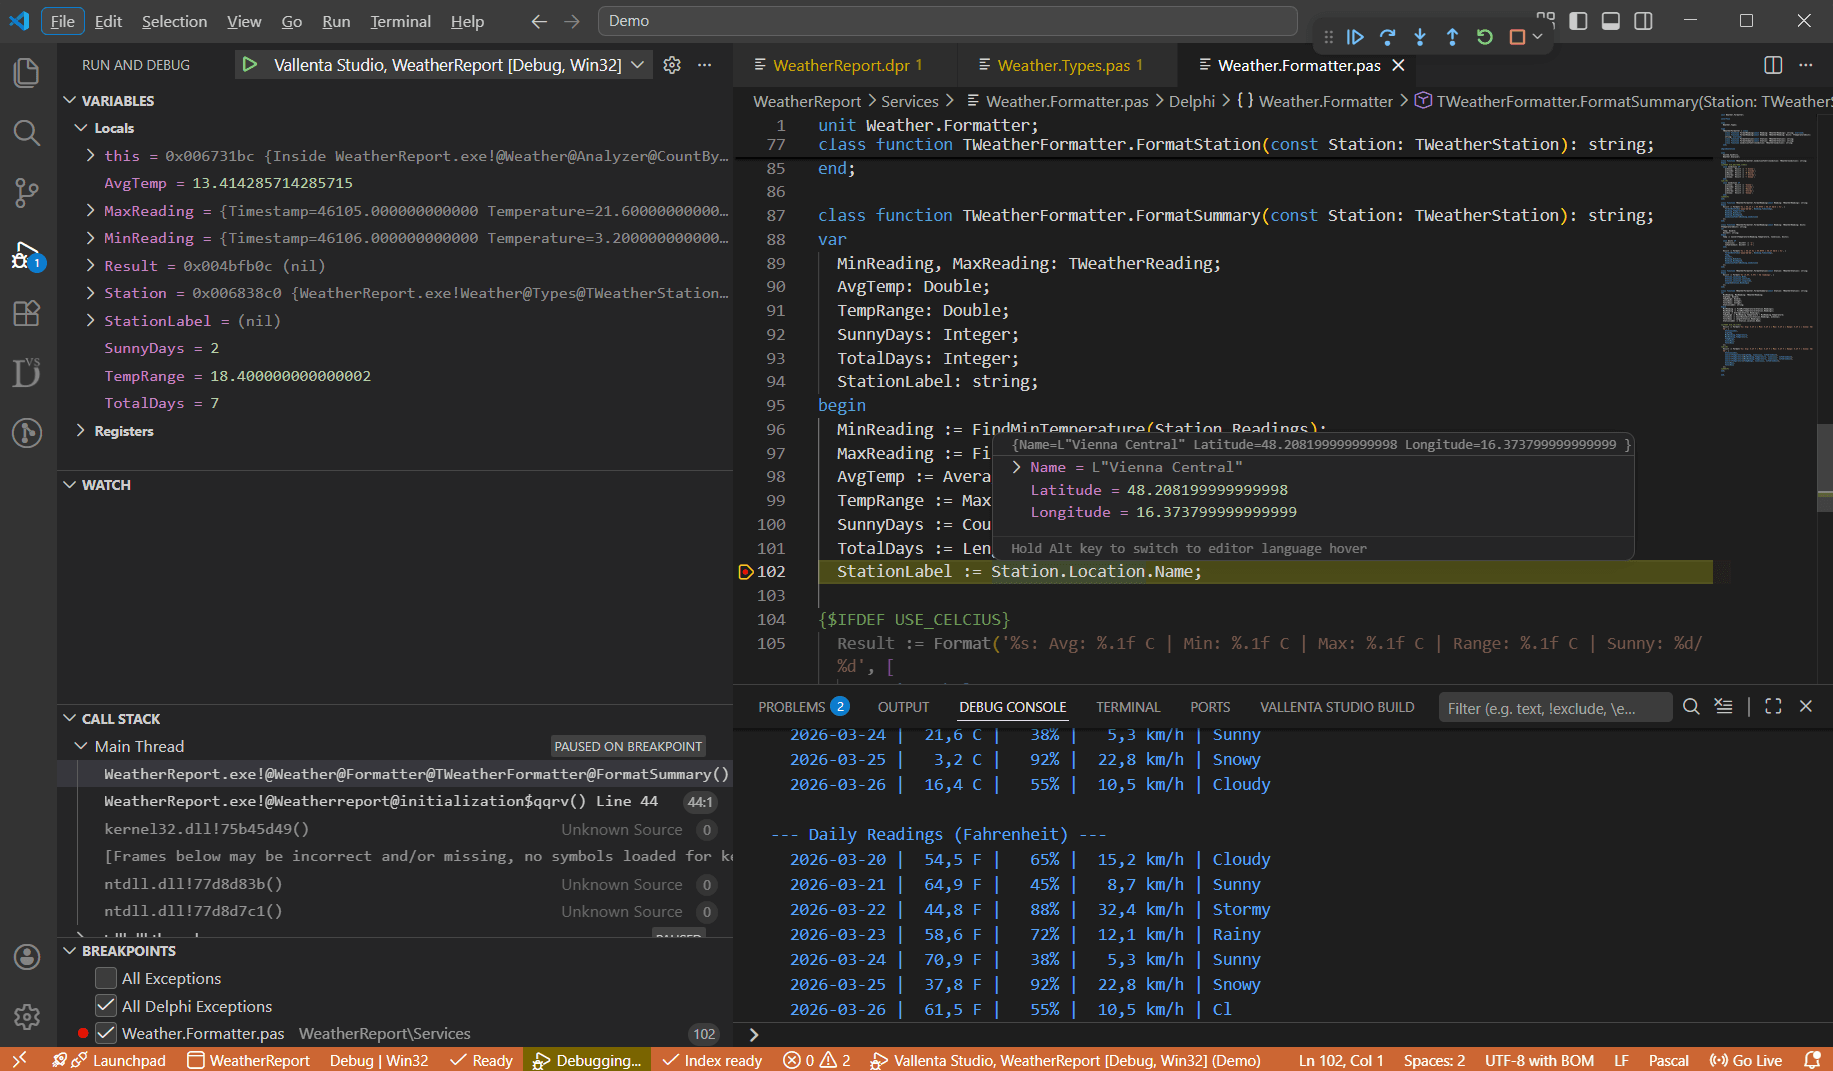Open the launch configuration dropdown
The width and height of the screenshot is (1833, 1071).
637,65
